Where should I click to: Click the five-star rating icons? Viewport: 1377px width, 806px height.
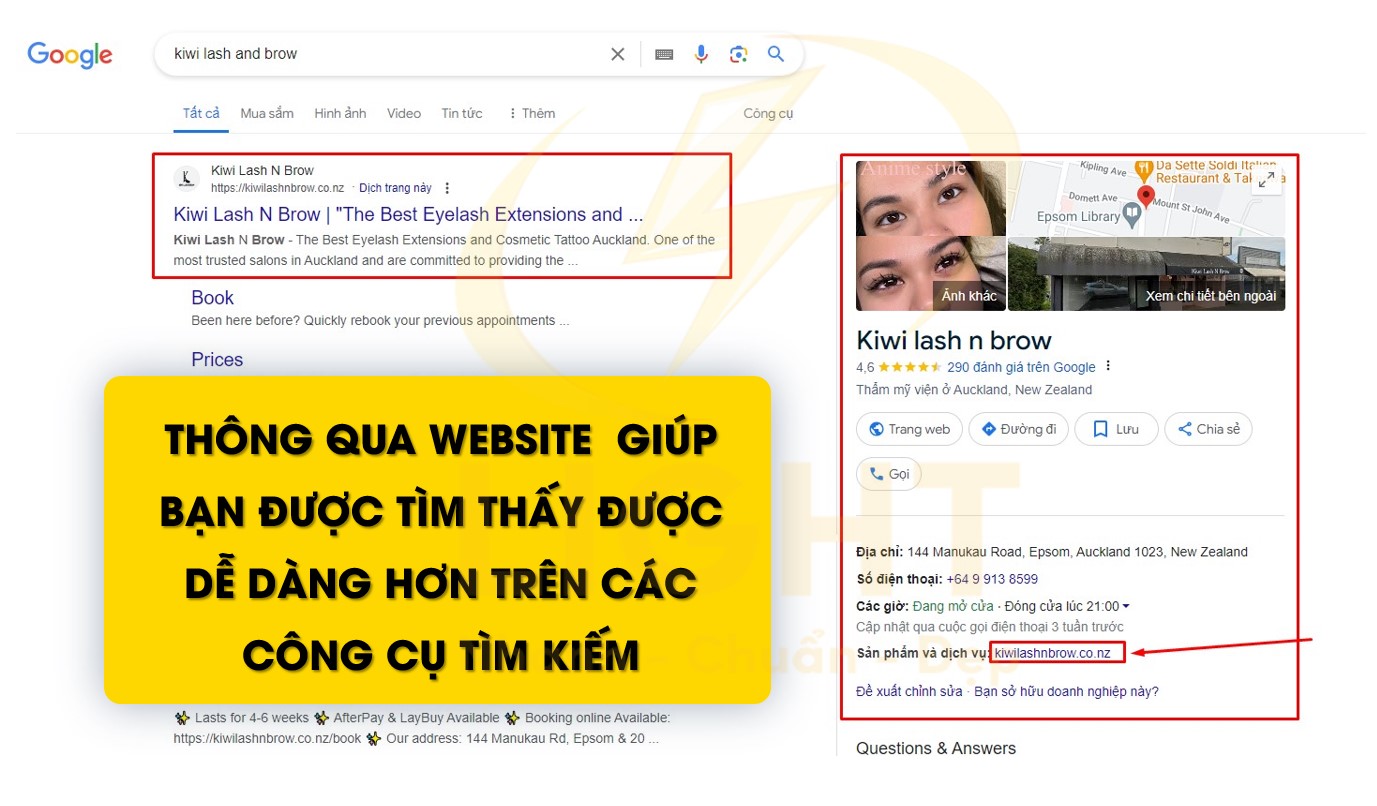(x=910, y=367)
